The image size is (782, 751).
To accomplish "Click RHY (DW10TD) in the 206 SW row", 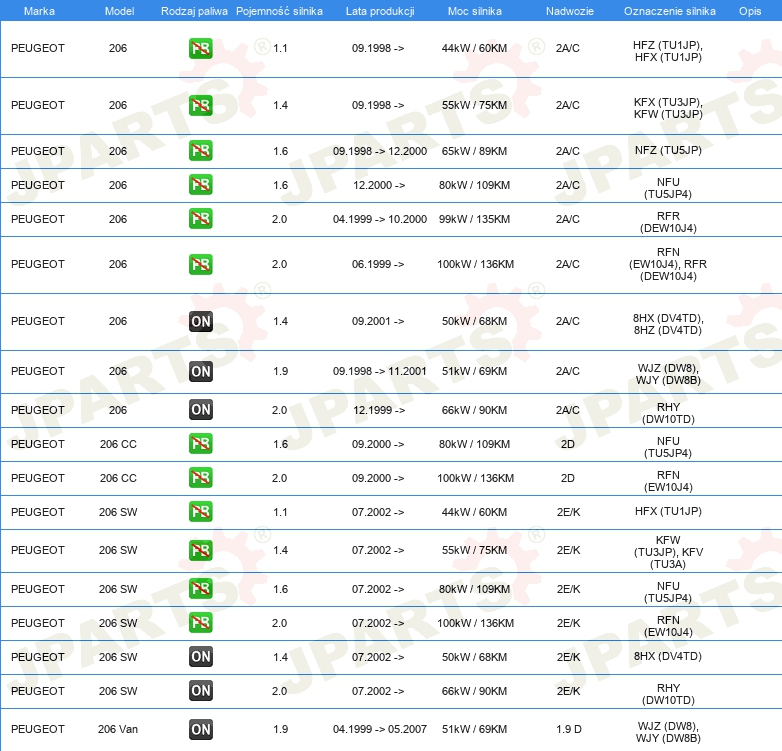I will pyautogui.click(x=668, y=694).
